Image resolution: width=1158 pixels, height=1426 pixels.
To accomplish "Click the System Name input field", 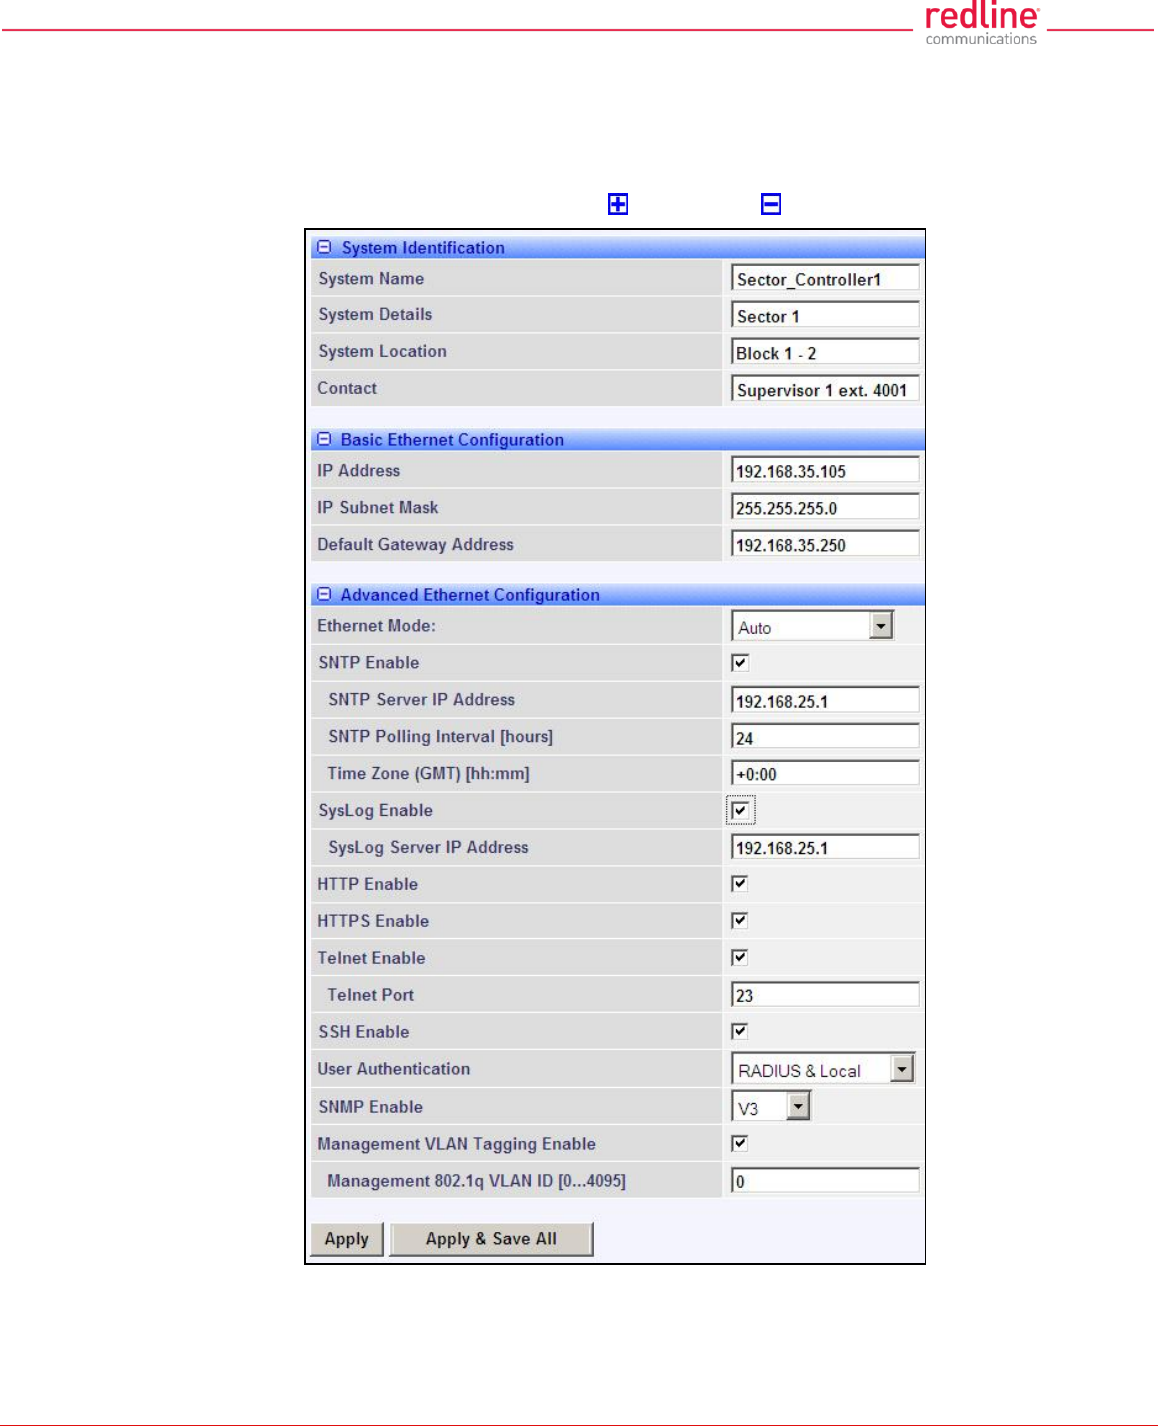I will click(x=825, y=279).
